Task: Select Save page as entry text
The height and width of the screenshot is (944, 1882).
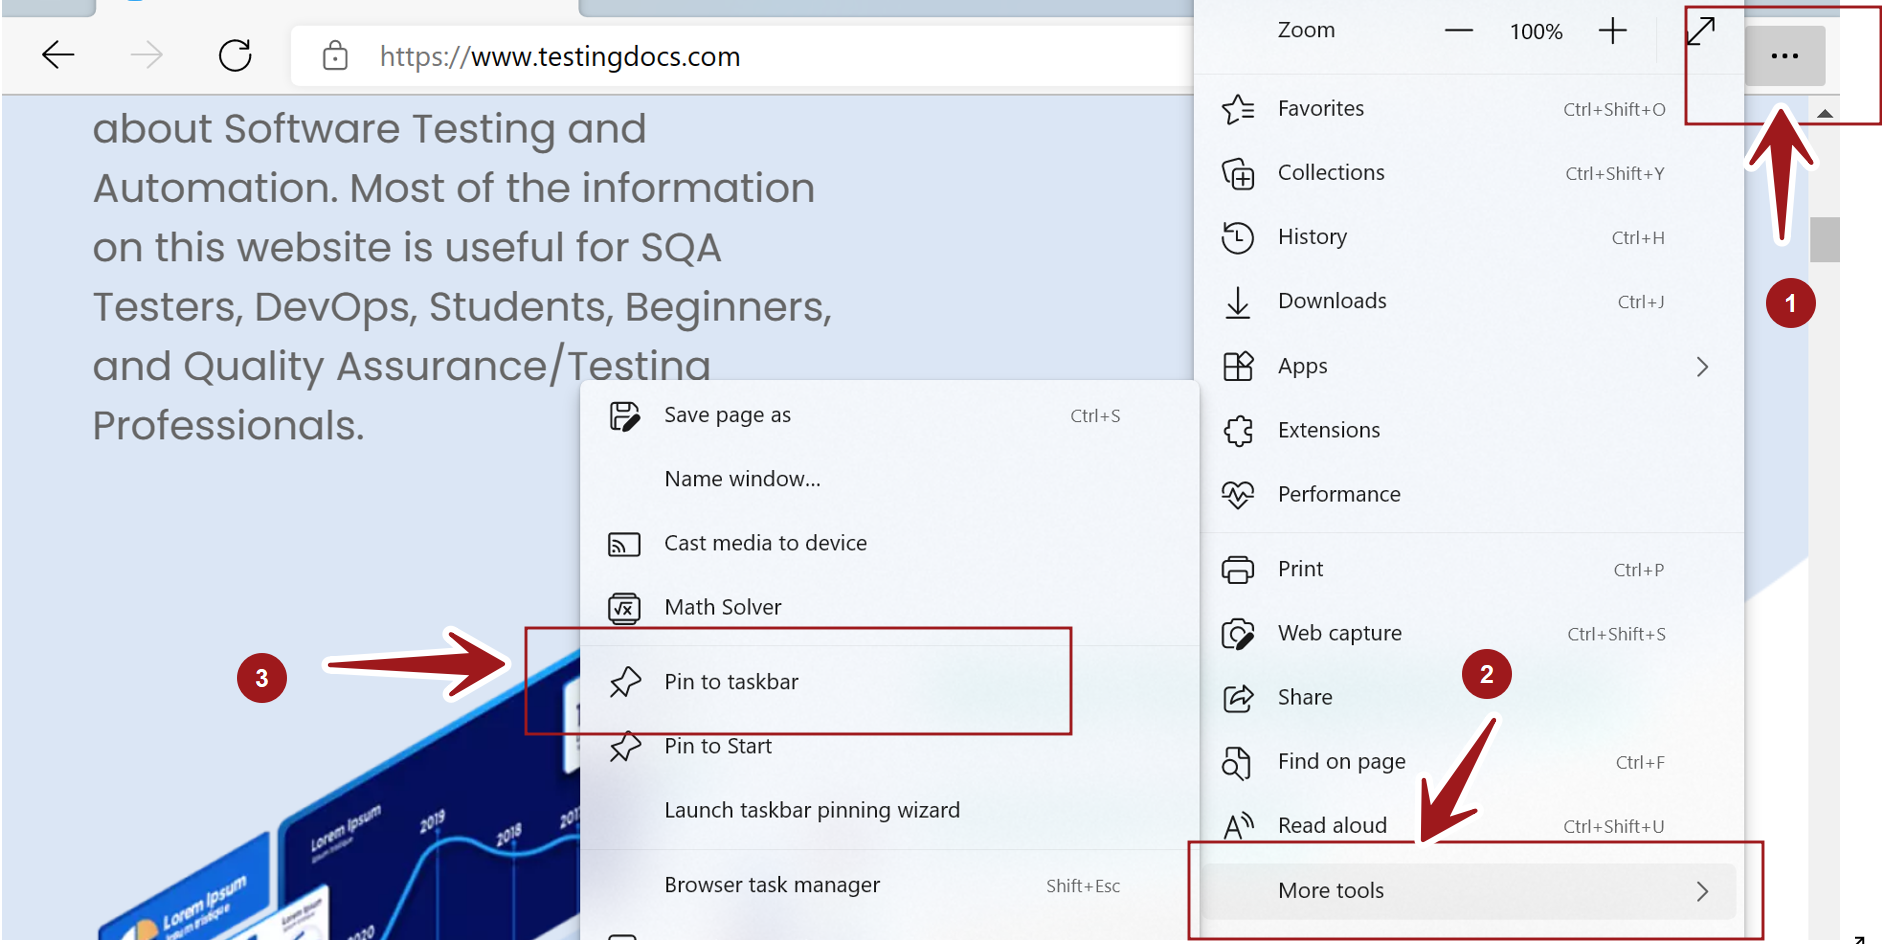Action: point(727,415)
